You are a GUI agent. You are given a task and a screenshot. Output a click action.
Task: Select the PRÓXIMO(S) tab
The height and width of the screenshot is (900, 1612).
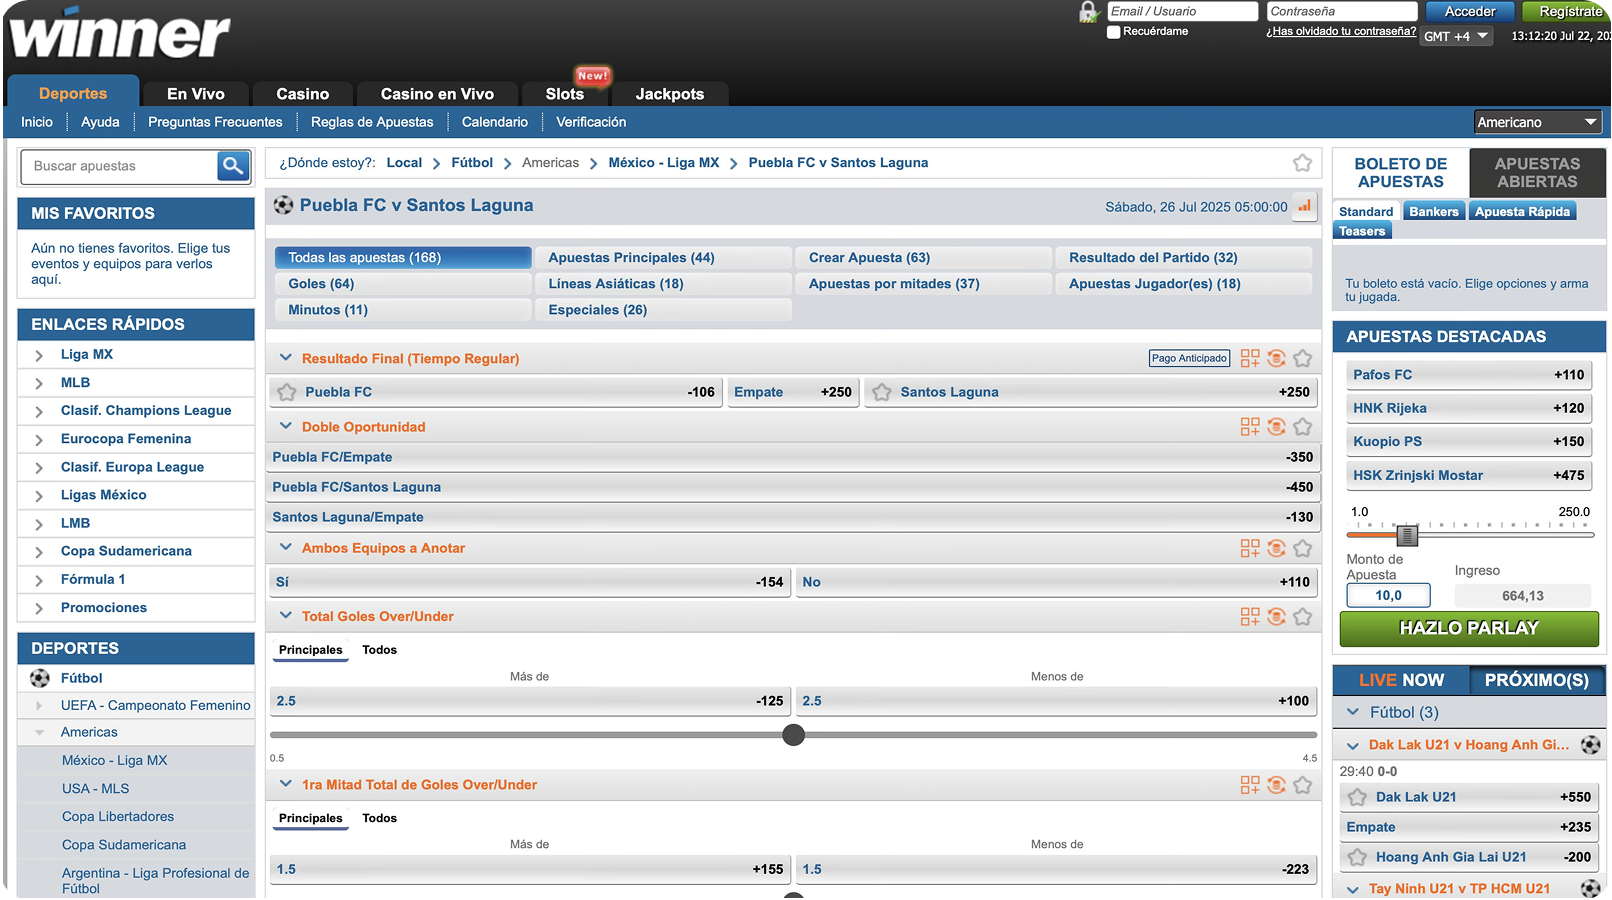(1536, 680)
